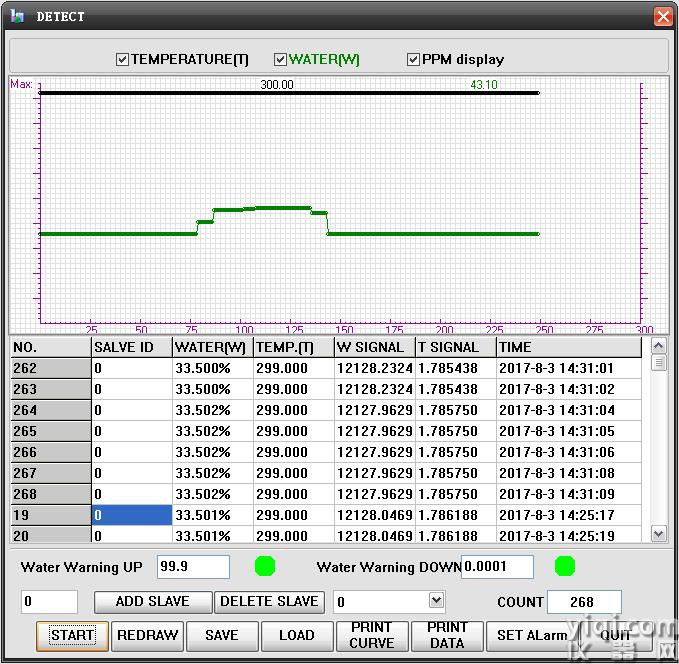Click the DETECT app icon in title bar

point(17,16)
